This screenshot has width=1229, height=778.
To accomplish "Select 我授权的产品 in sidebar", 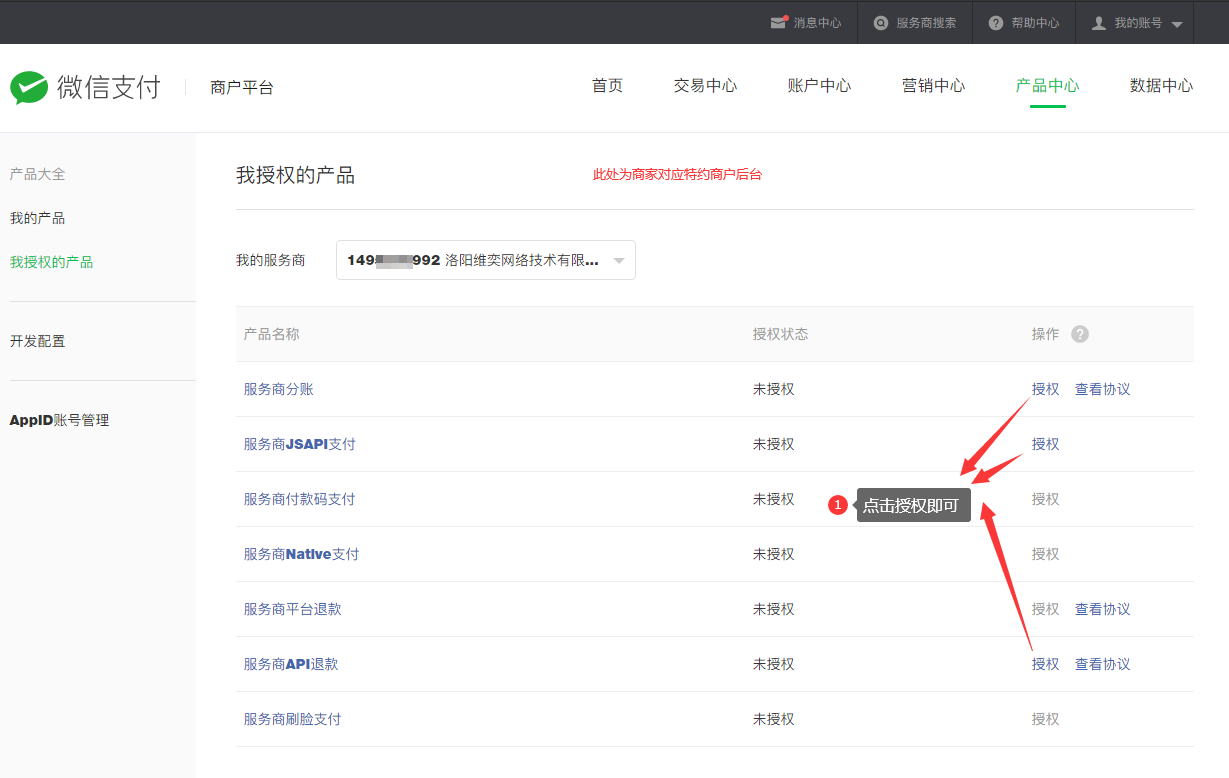I will (x=51, y=262).
